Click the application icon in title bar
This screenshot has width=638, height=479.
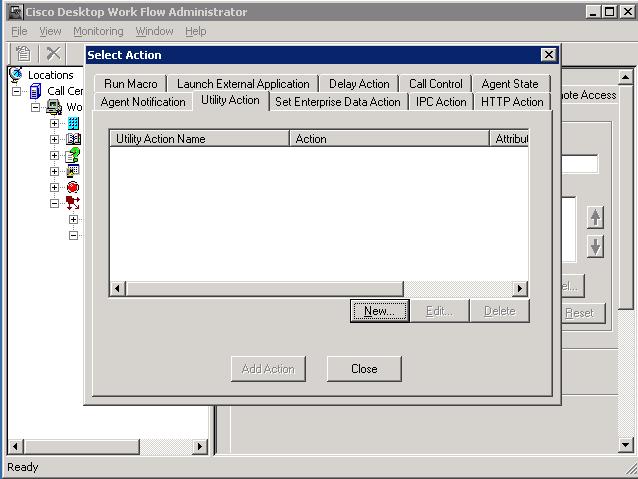(16, 12)
